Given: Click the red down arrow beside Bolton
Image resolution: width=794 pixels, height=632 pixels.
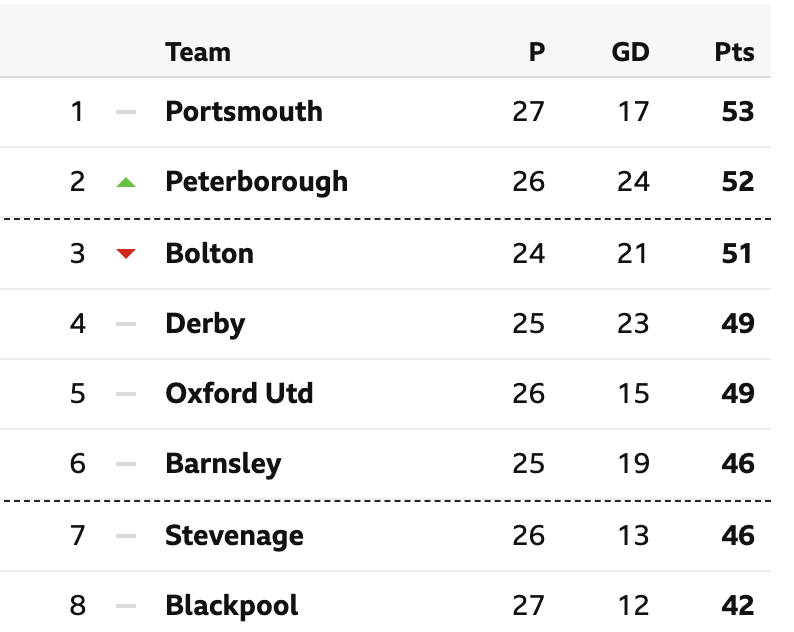Looking at the screenshot, I should click(x=126, y=254).
